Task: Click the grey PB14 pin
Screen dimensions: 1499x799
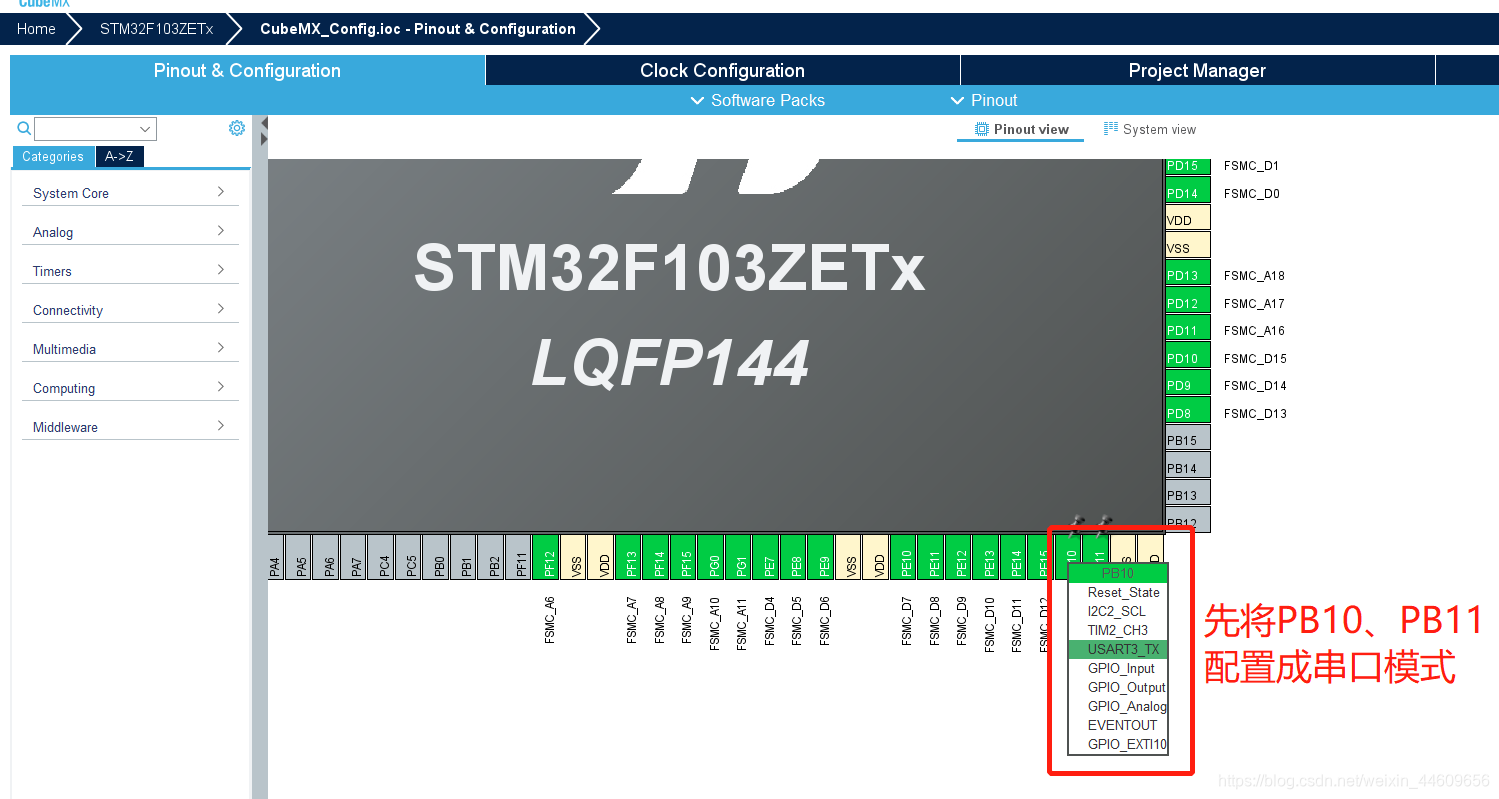Action: click(1188, 465)
